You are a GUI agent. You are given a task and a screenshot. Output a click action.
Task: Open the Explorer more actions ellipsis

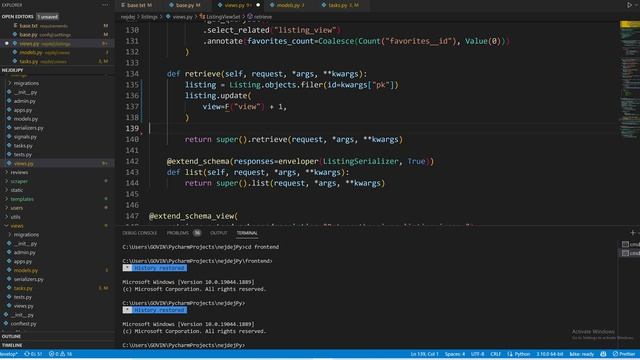[105, 5]
